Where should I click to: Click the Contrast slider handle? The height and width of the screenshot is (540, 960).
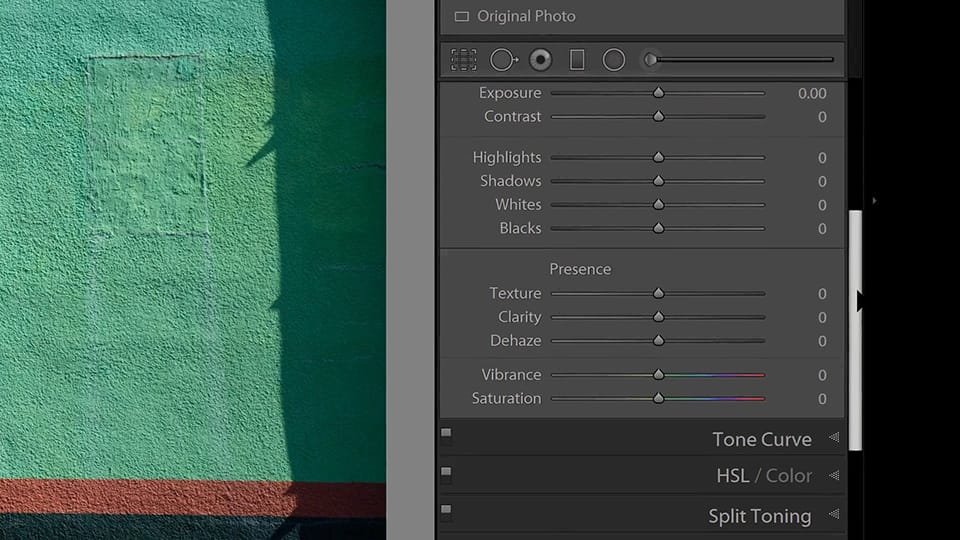click(658, 116)
